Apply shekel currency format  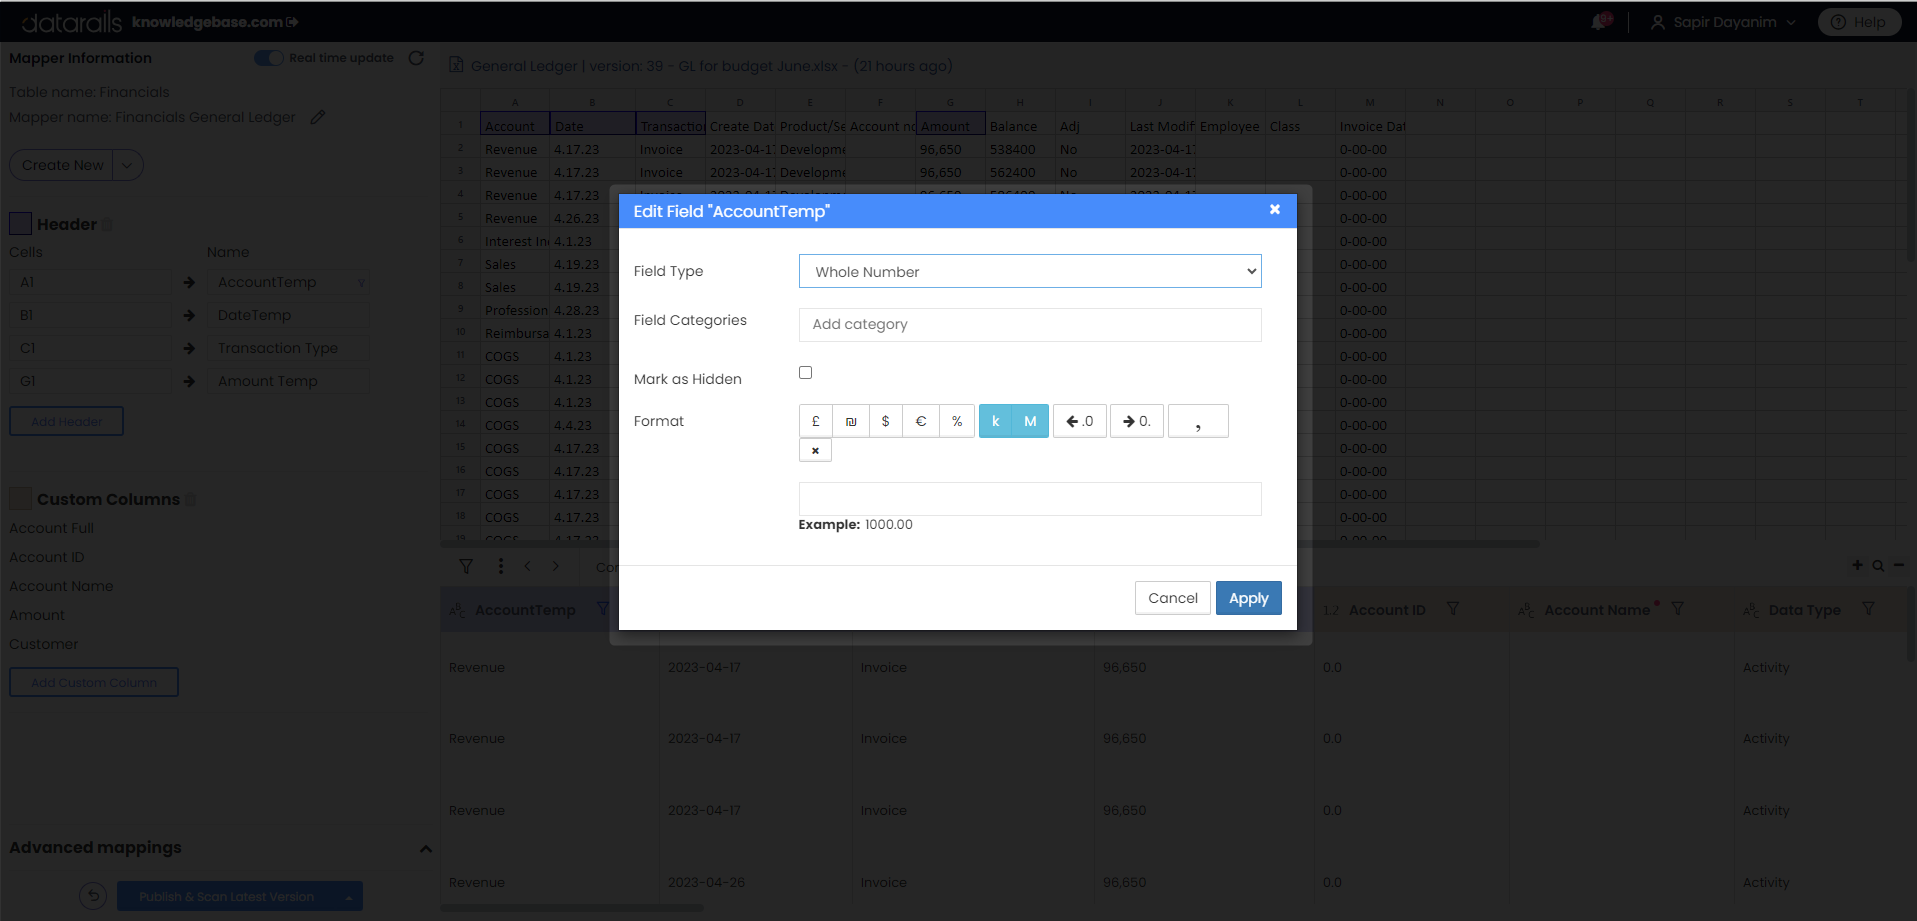(x=850, y=421)
